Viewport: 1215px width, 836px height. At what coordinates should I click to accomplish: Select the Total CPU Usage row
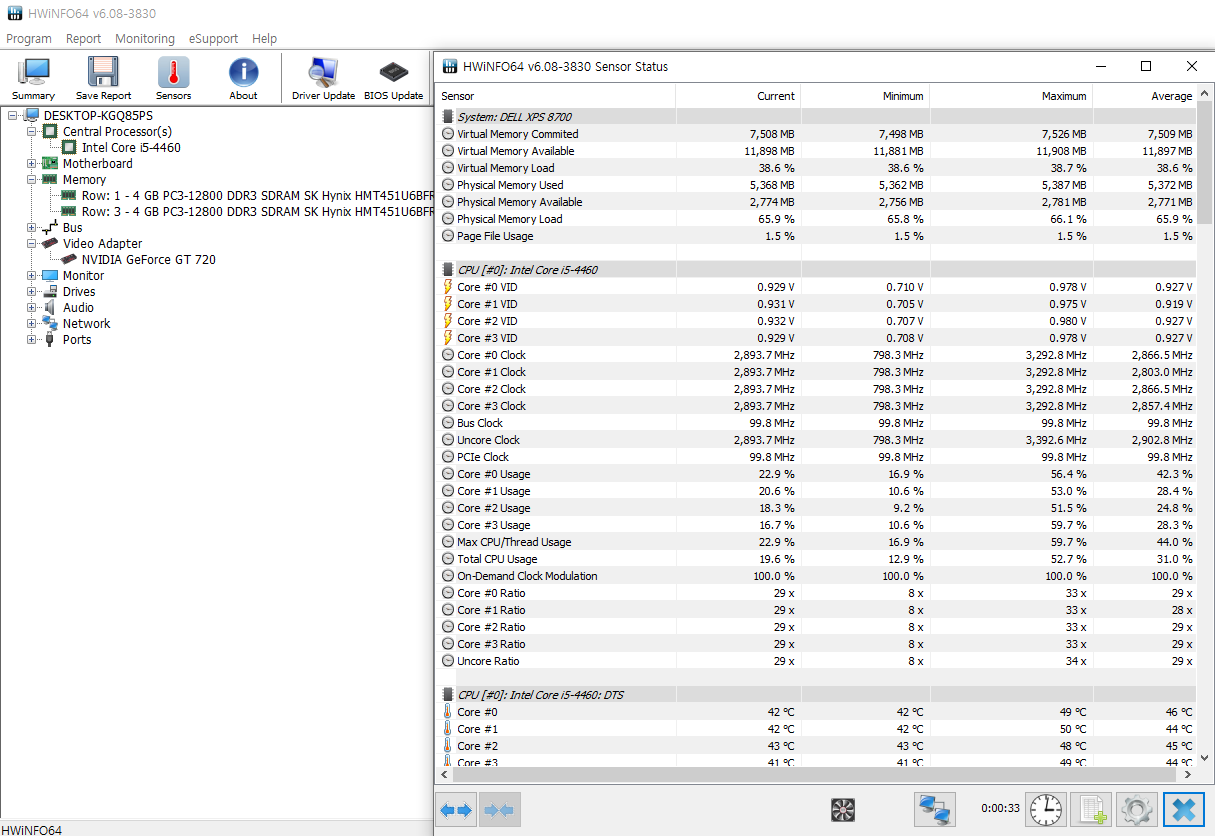point(817,559)
